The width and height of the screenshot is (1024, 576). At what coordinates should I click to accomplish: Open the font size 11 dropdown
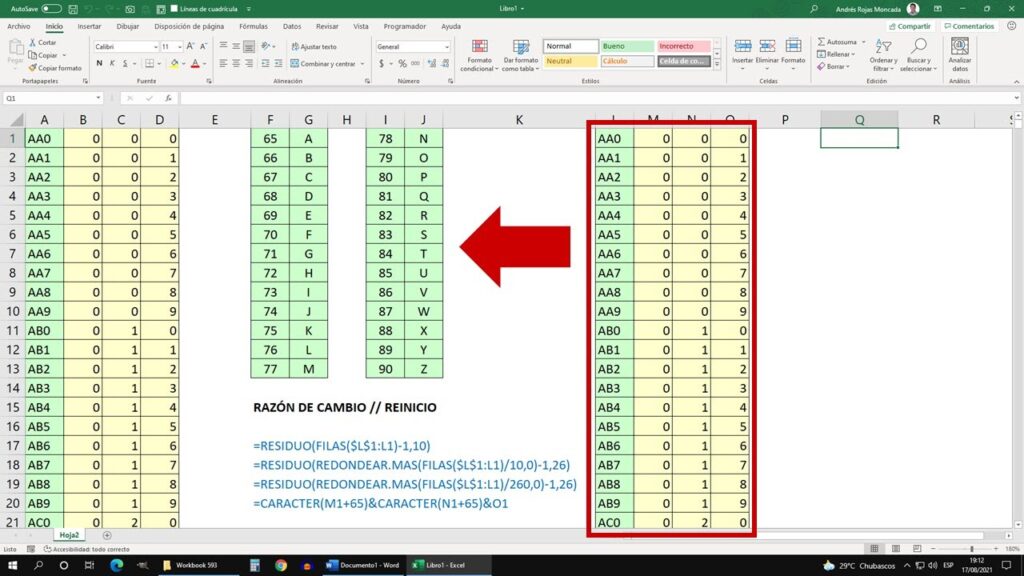pyautogui.click(x=180, y=47)
